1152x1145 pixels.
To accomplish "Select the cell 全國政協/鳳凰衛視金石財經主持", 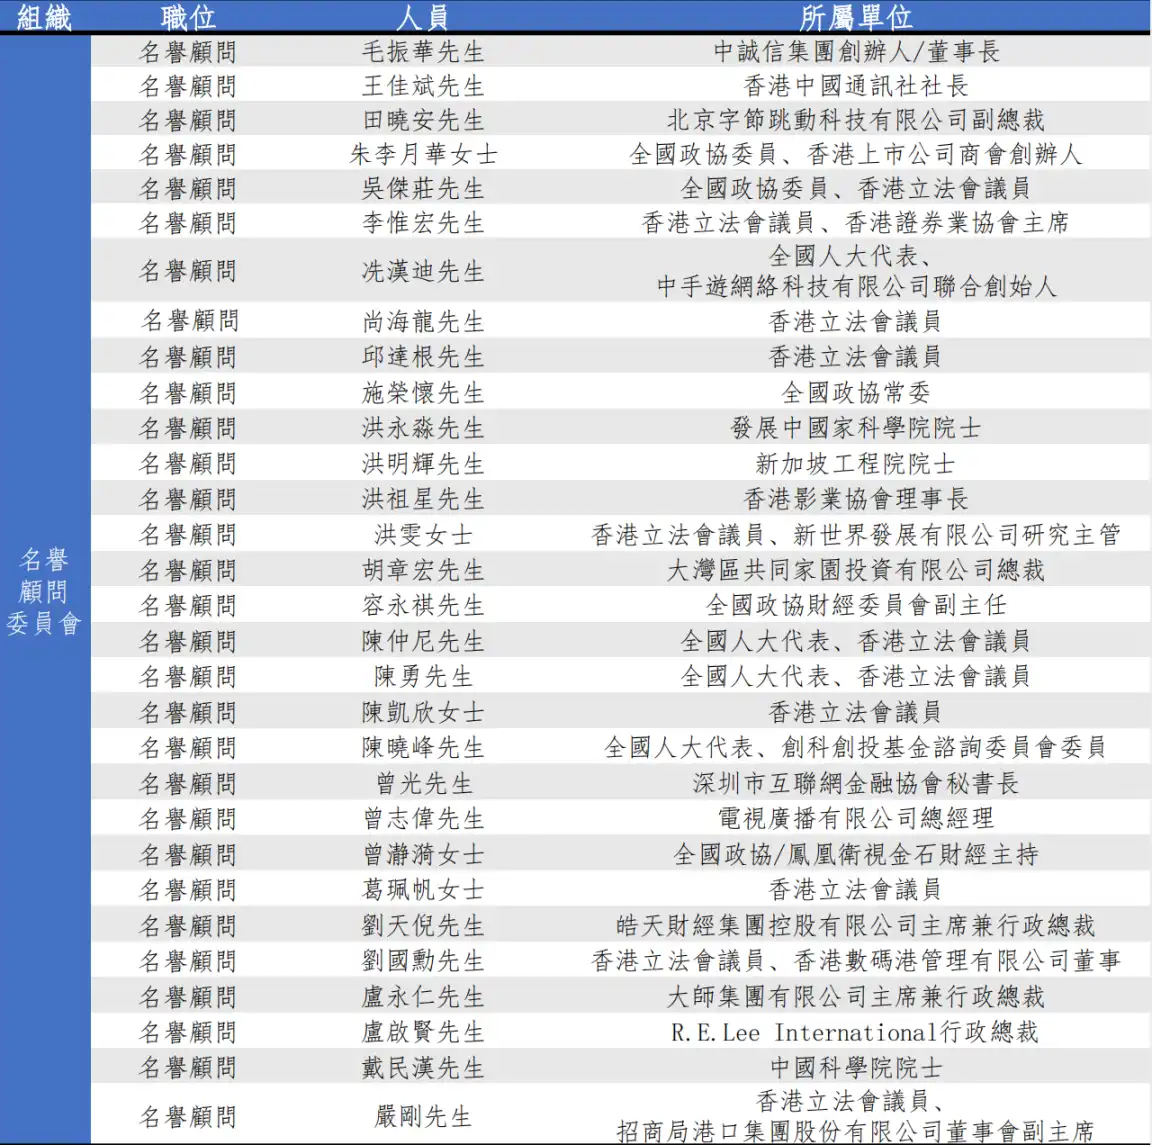I will 857,854.
